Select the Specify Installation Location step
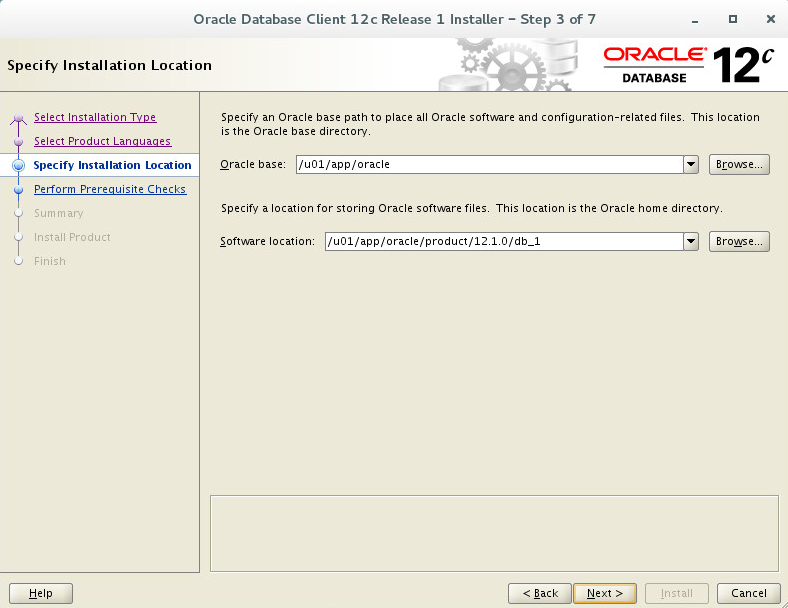The height and width of the screenshot is (608, 788). point(112,165)
